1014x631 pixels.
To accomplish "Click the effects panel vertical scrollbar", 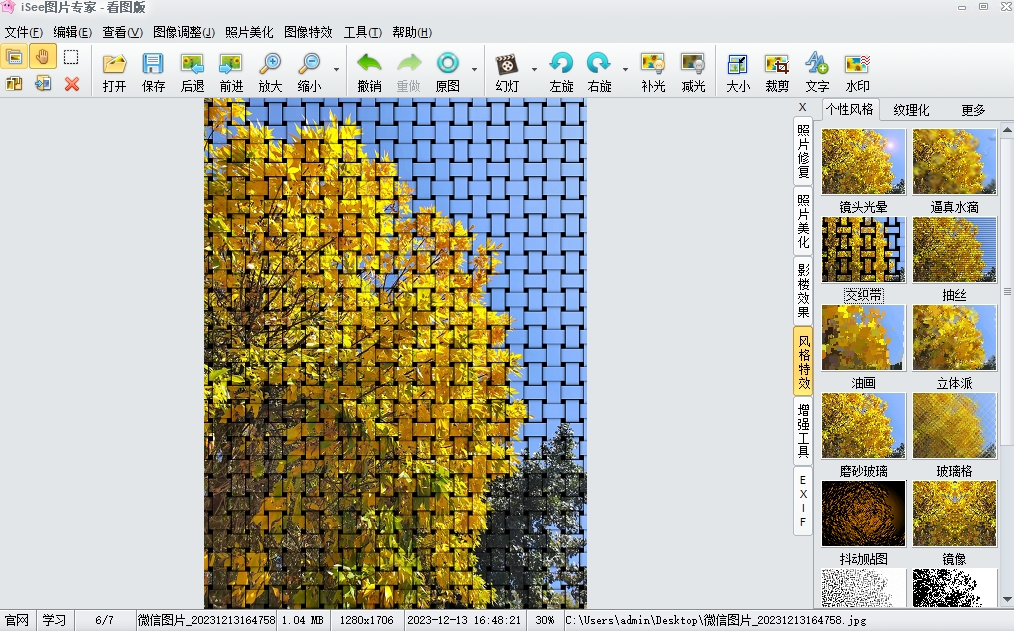I will [1007, 365].
